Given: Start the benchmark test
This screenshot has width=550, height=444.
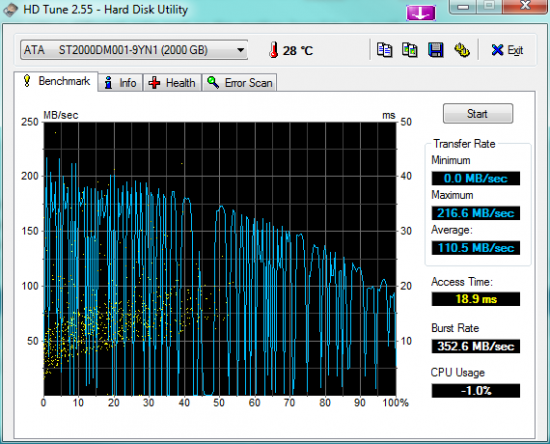Looking at the screenshot, I should tap(478, 114).
